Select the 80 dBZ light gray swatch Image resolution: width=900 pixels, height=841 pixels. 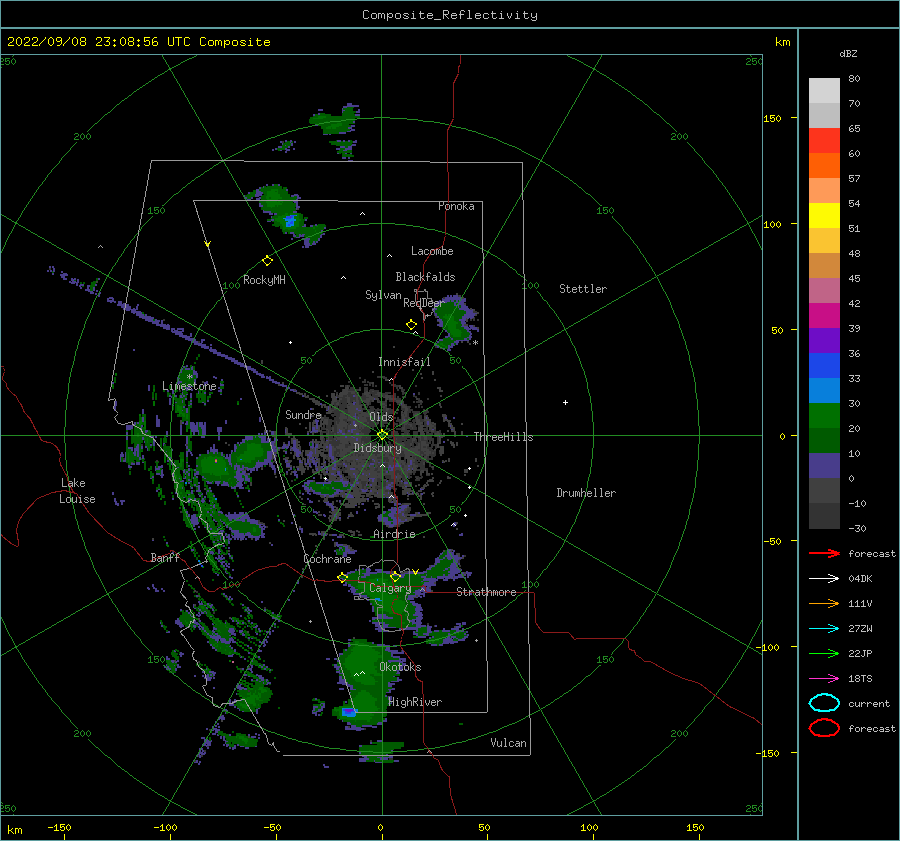click(824, 91)
